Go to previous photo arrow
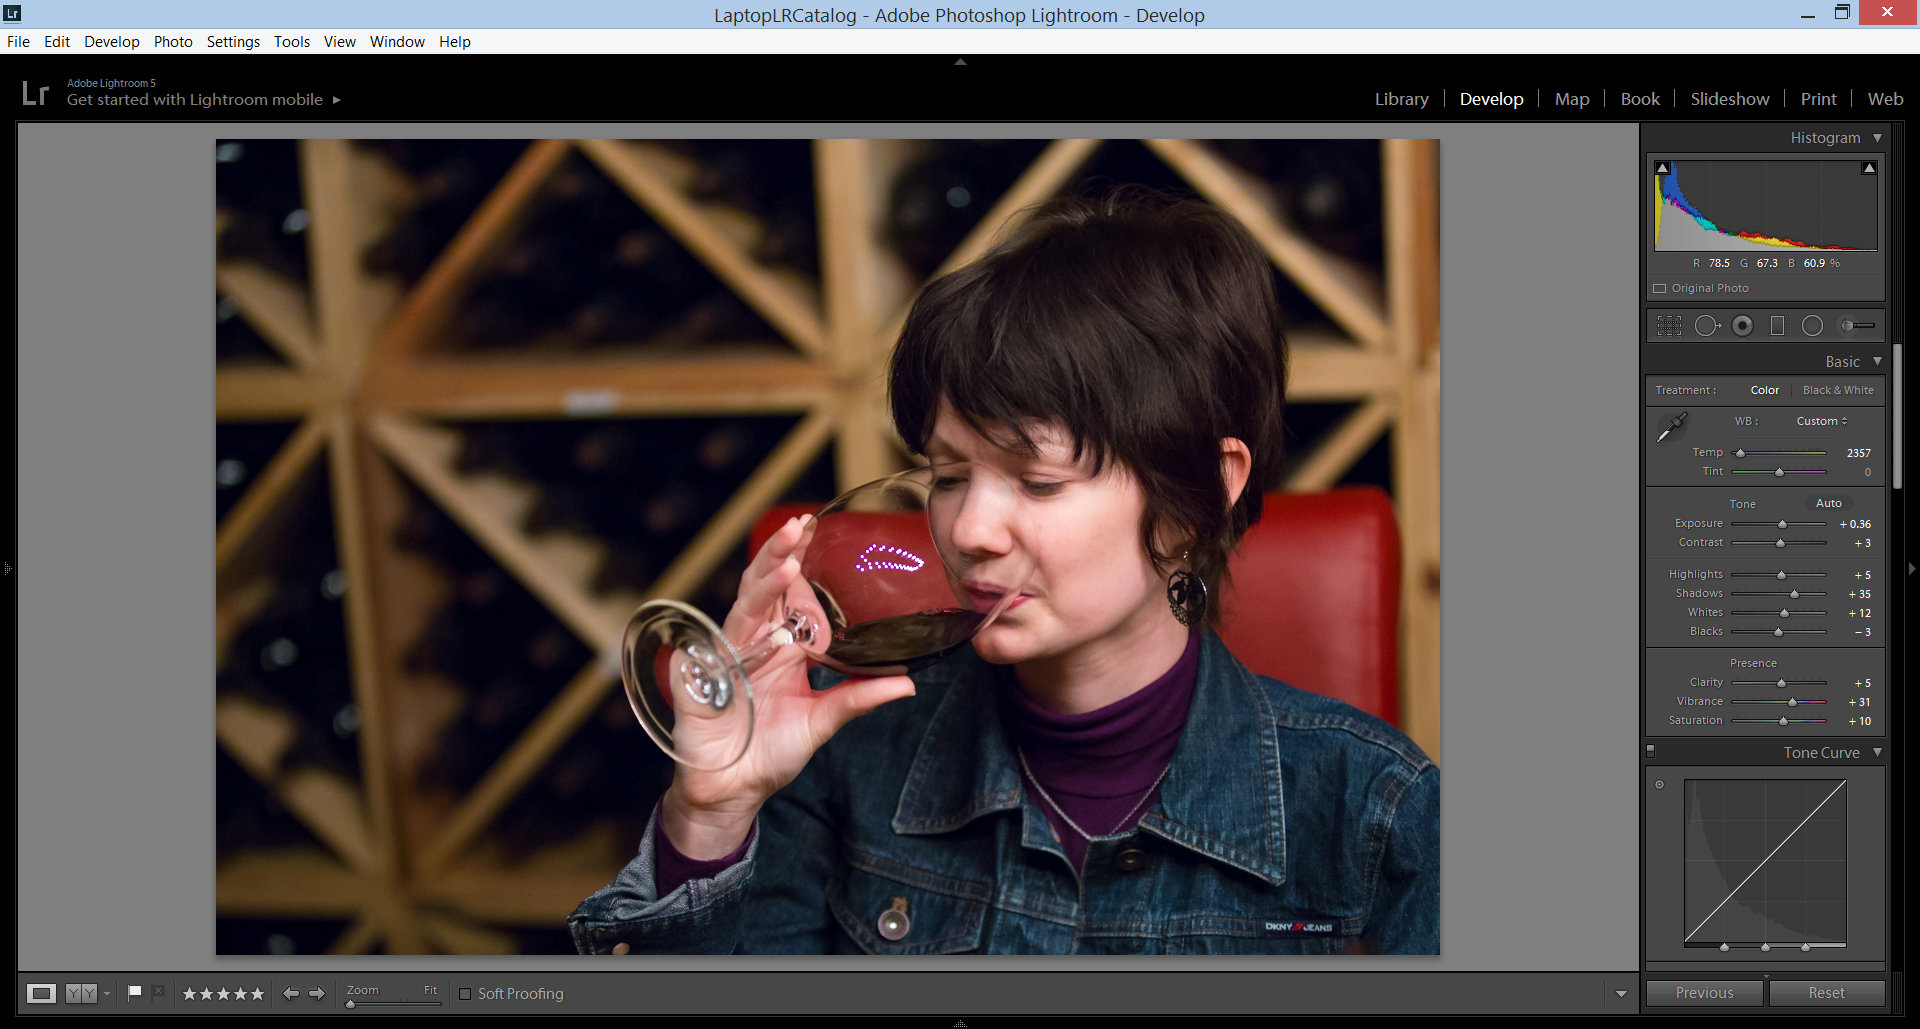The image size is (1920, 1029). [x=291, y=993]
